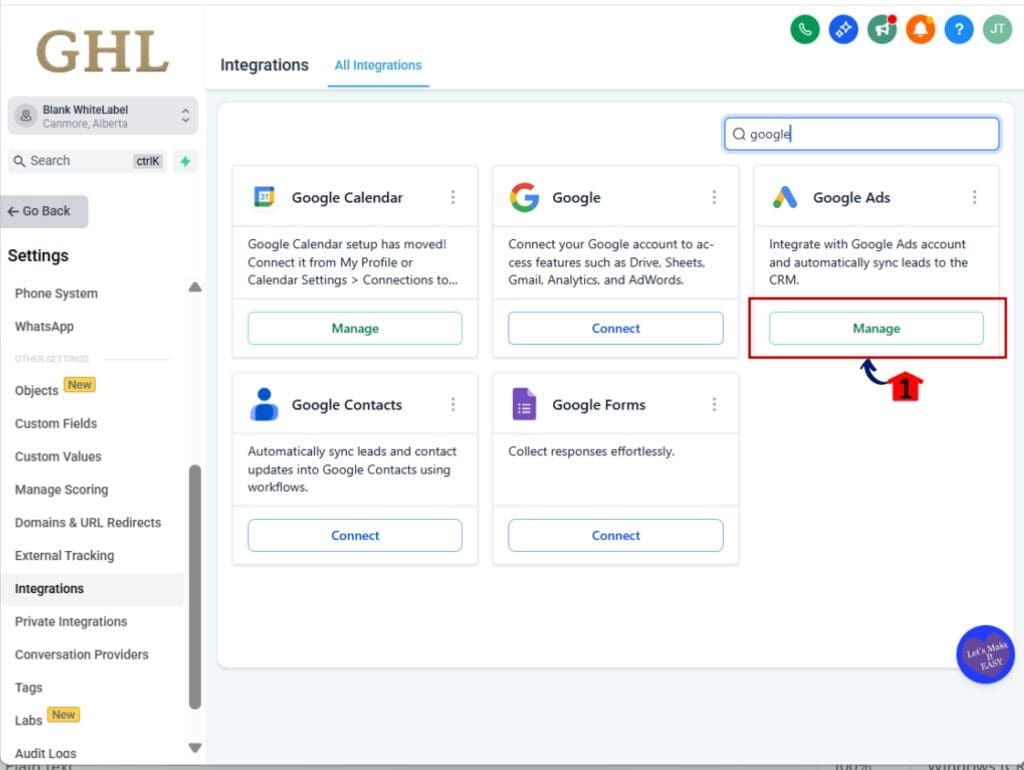Screen dimensions: 1024x770
Task: Click the sidebar Search box
Action: (x=88, y=161)
